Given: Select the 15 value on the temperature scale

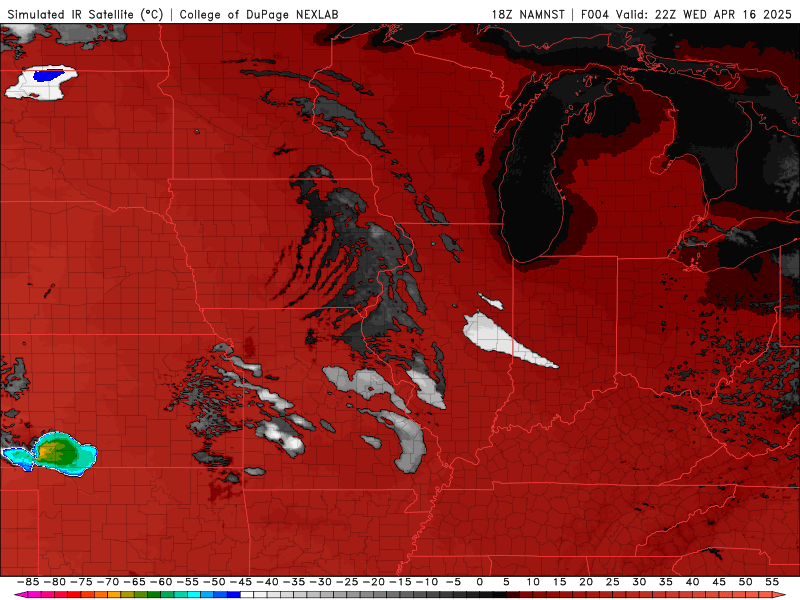Looking at the screenshot, I should 559,582.
